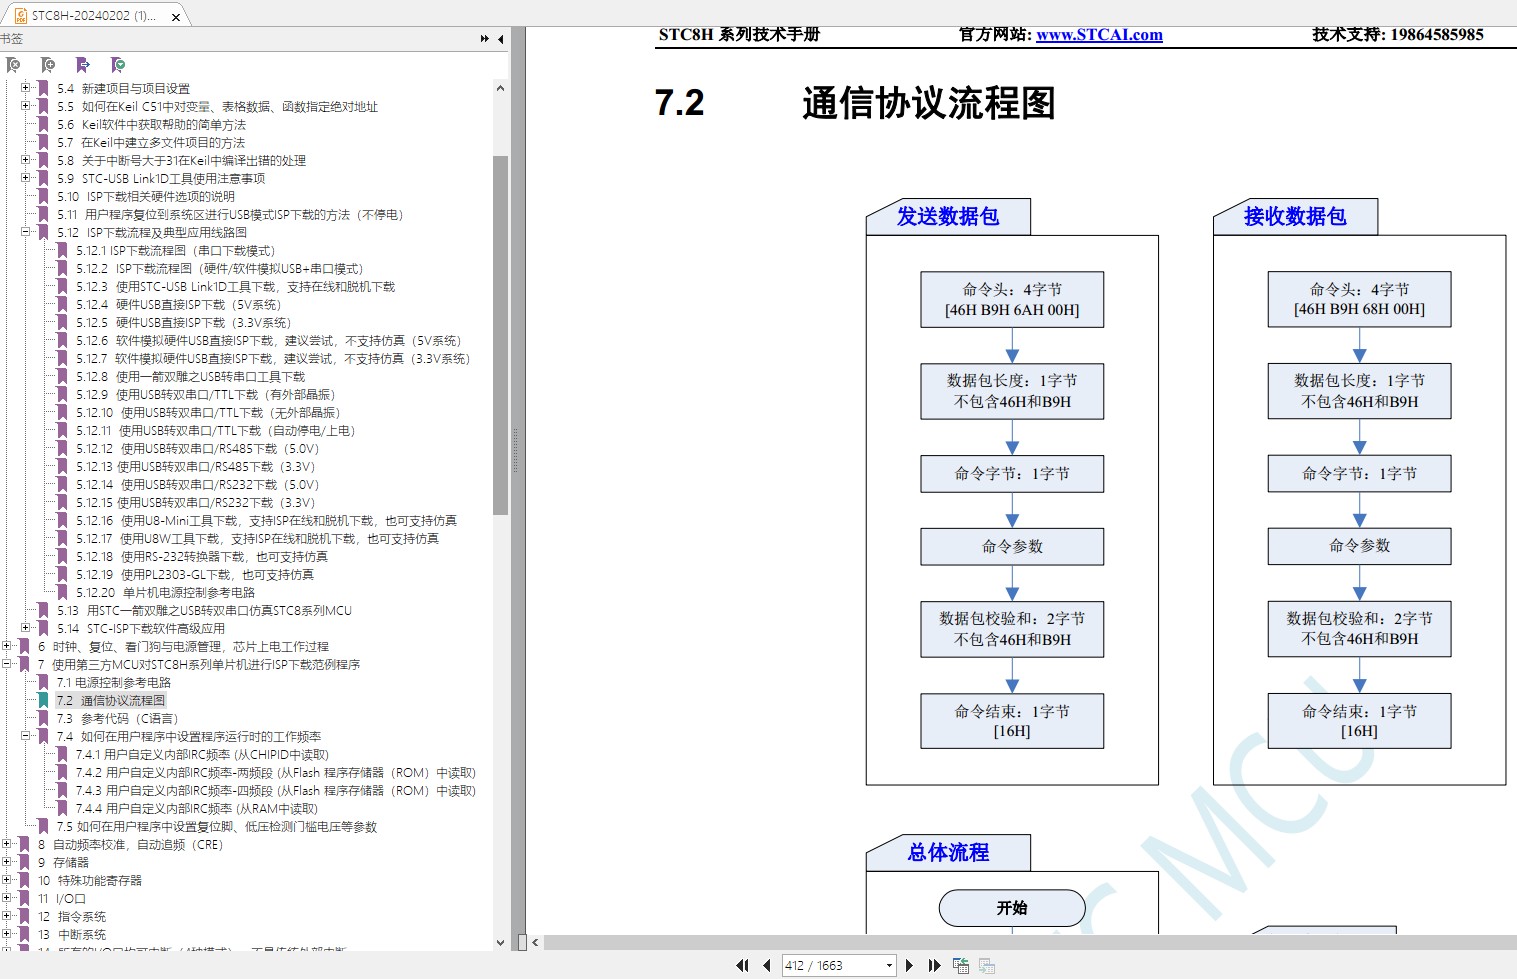This screenshot has width=1517, height=979.
Task: Open bookmark 5.10 ISP下载相关硬件选项
Action: pyautogui.click(x=146, y=197)
